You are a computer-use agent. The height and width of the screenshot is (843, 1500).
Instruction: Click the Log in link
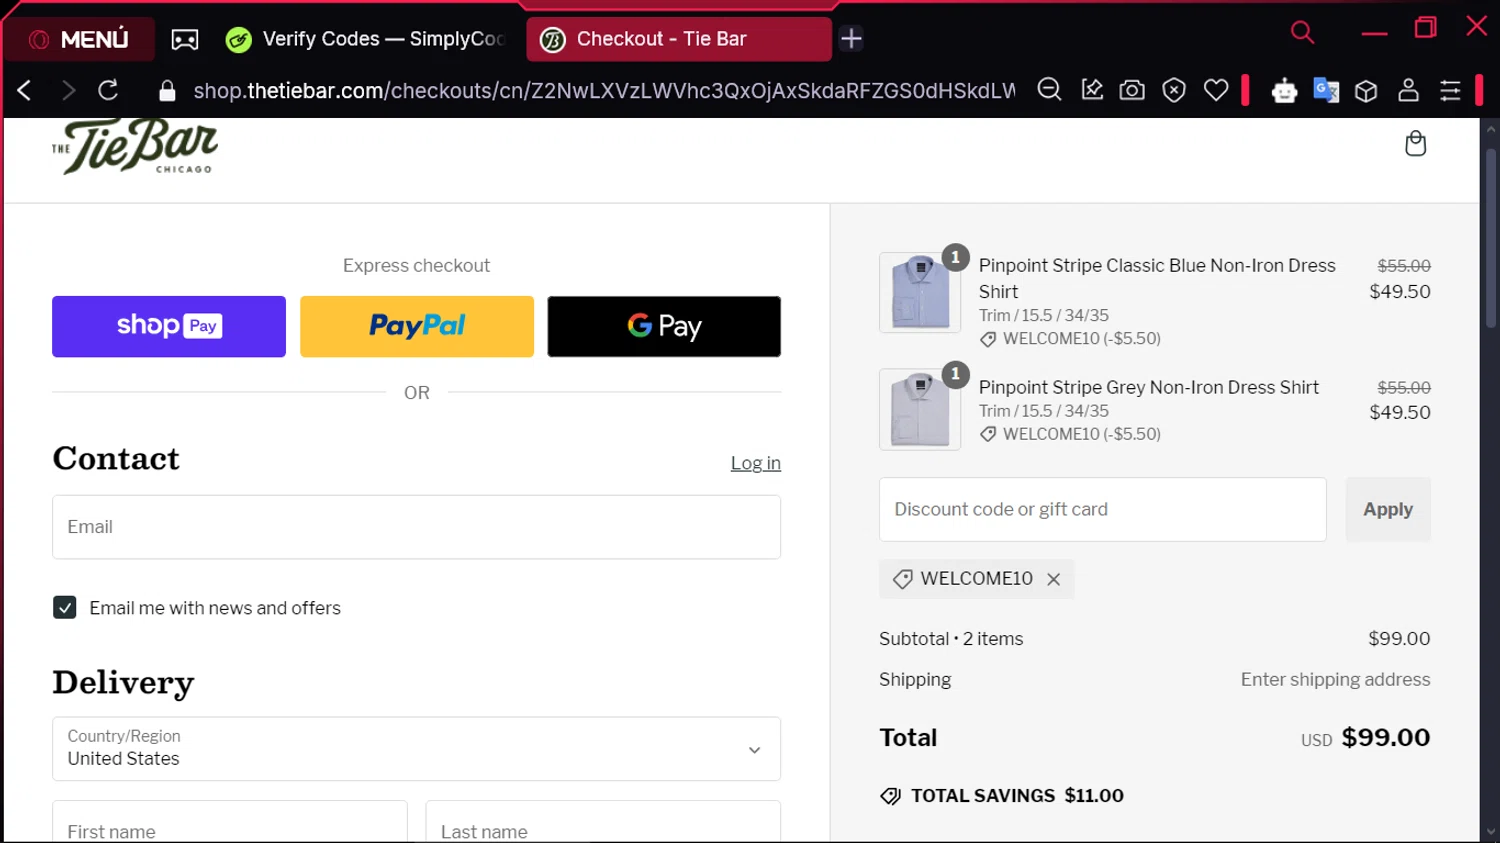[x=755, y=463]
